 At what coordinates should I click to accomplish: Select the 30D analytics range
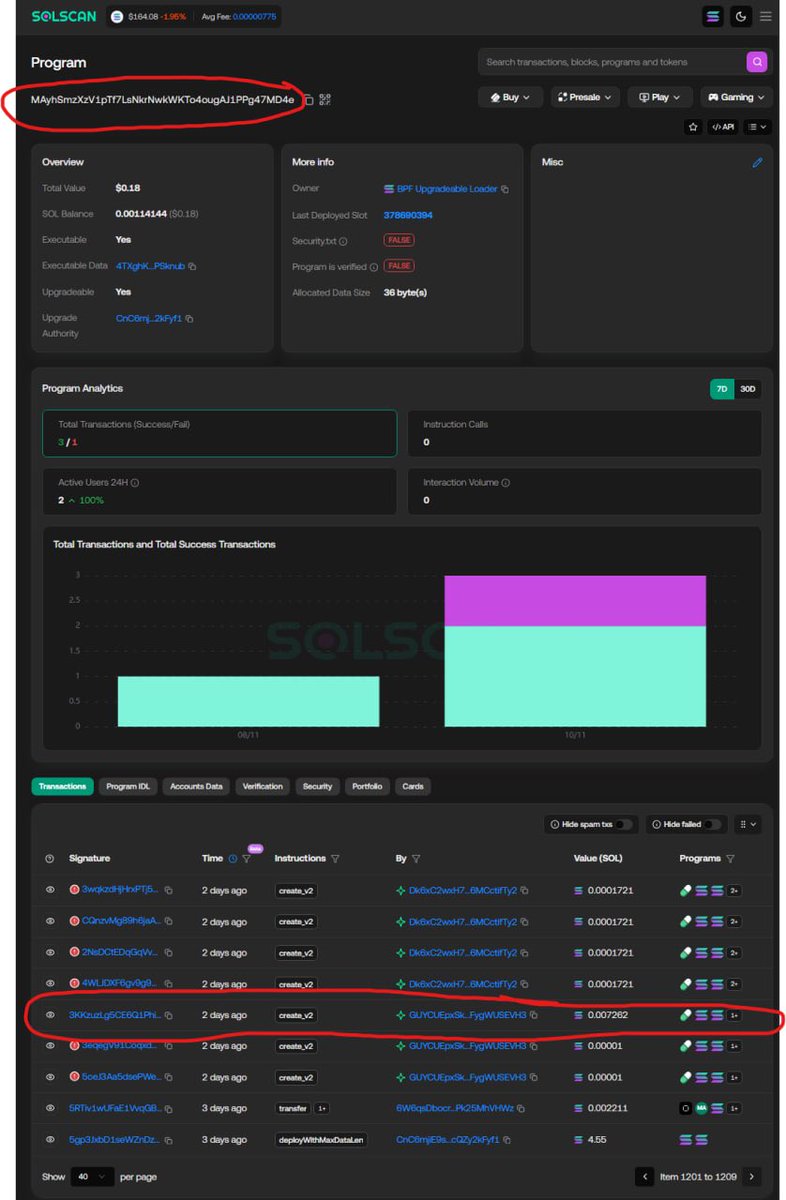click(x=748, y=389)
